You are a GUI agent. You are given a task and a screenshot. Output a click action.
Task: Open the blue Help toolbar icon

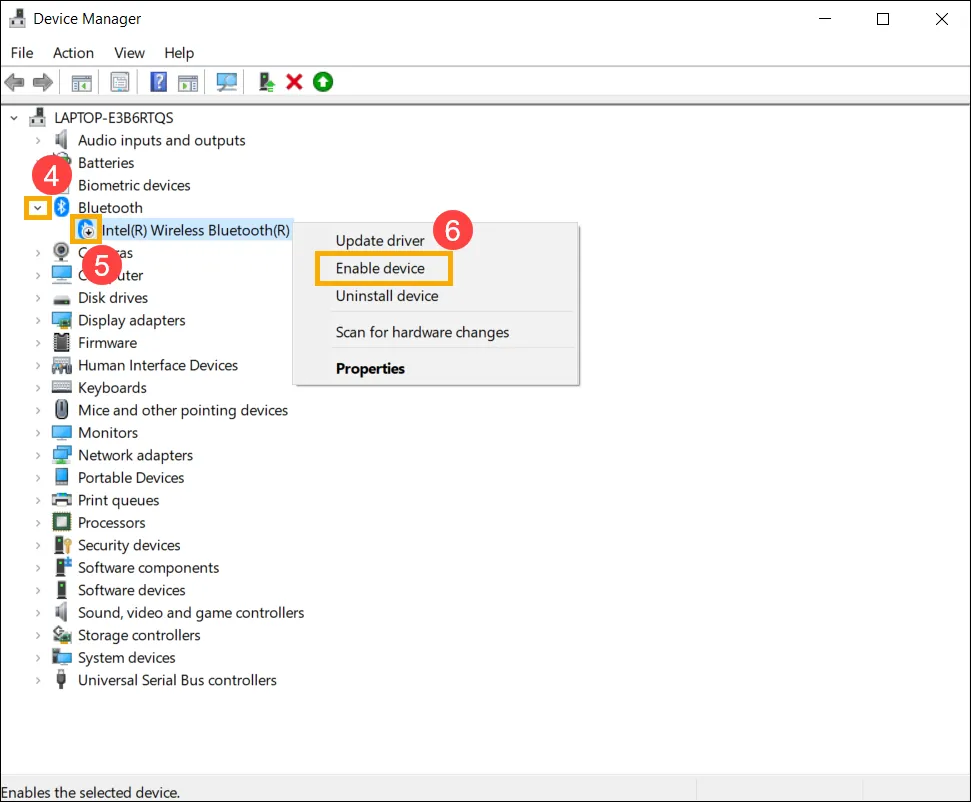(x=158, y=82)
